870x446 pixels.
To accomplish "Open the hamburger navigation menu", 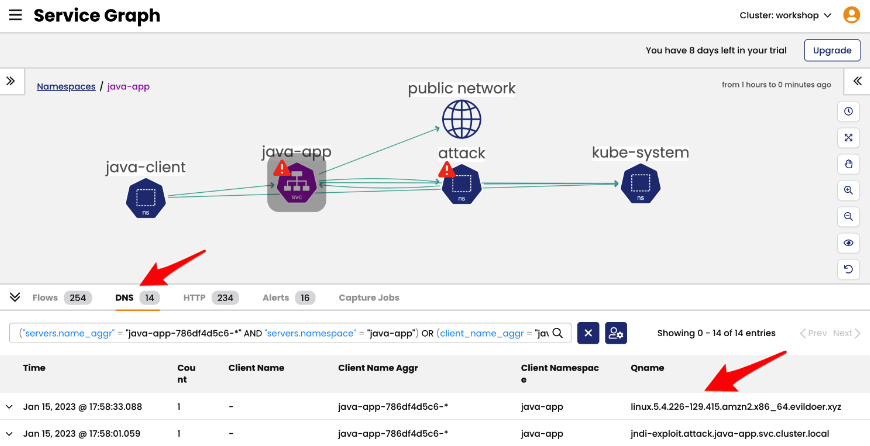I will coord(16,15).
